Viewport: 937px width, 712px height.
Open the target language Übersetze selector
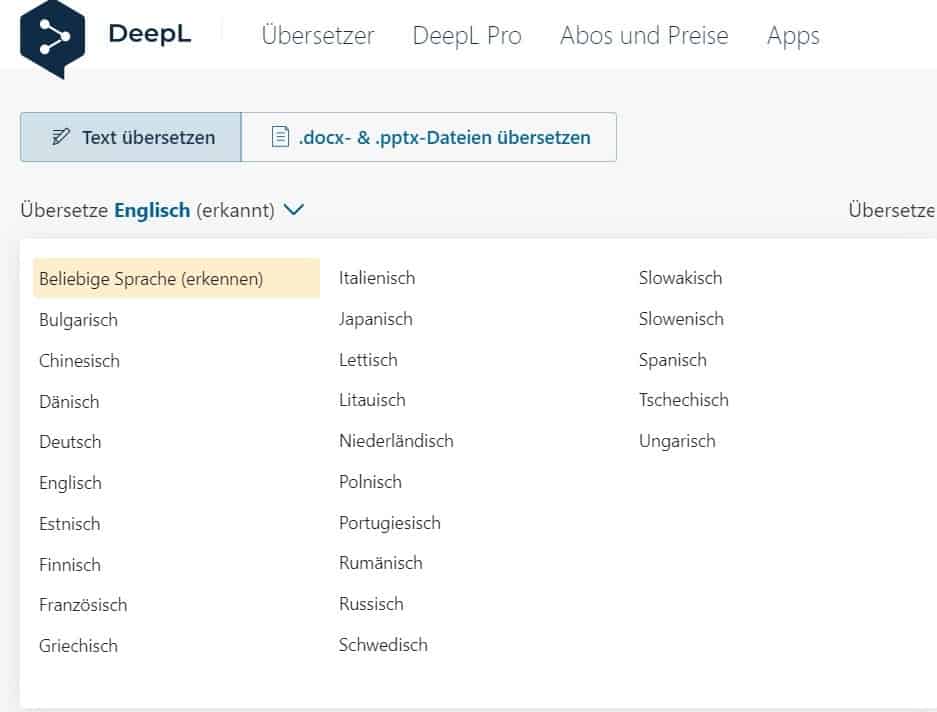(x=892, y=210)
